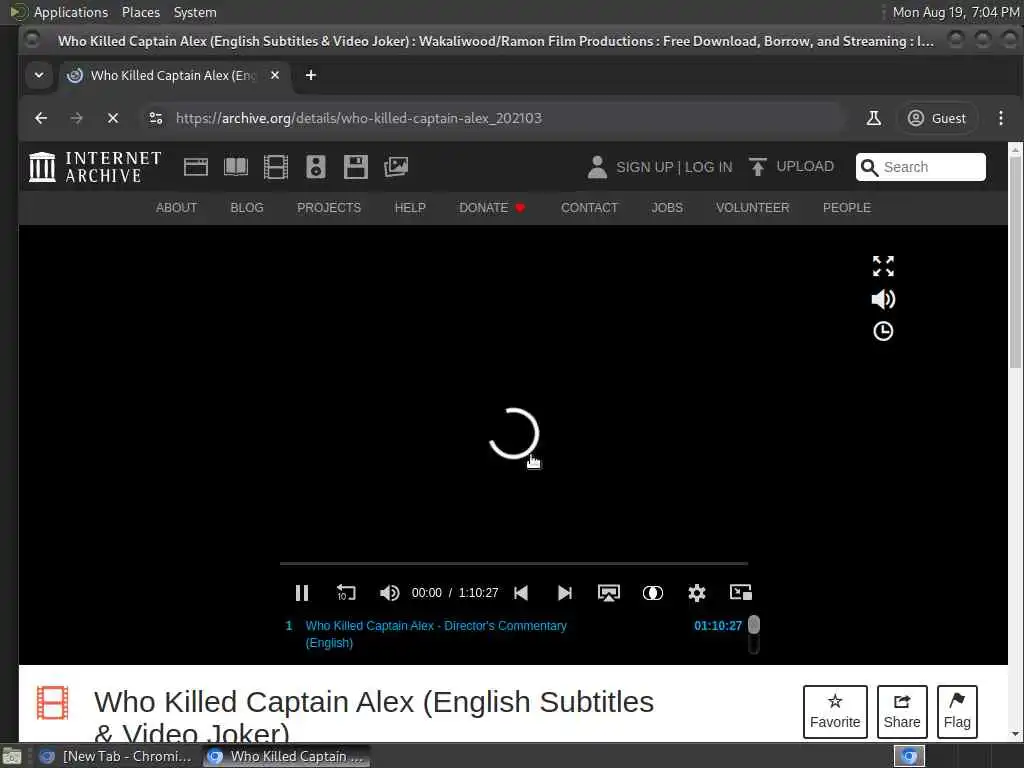
Task: Toggle picture-in-picture mode
Action: click(x=741, y=592)
